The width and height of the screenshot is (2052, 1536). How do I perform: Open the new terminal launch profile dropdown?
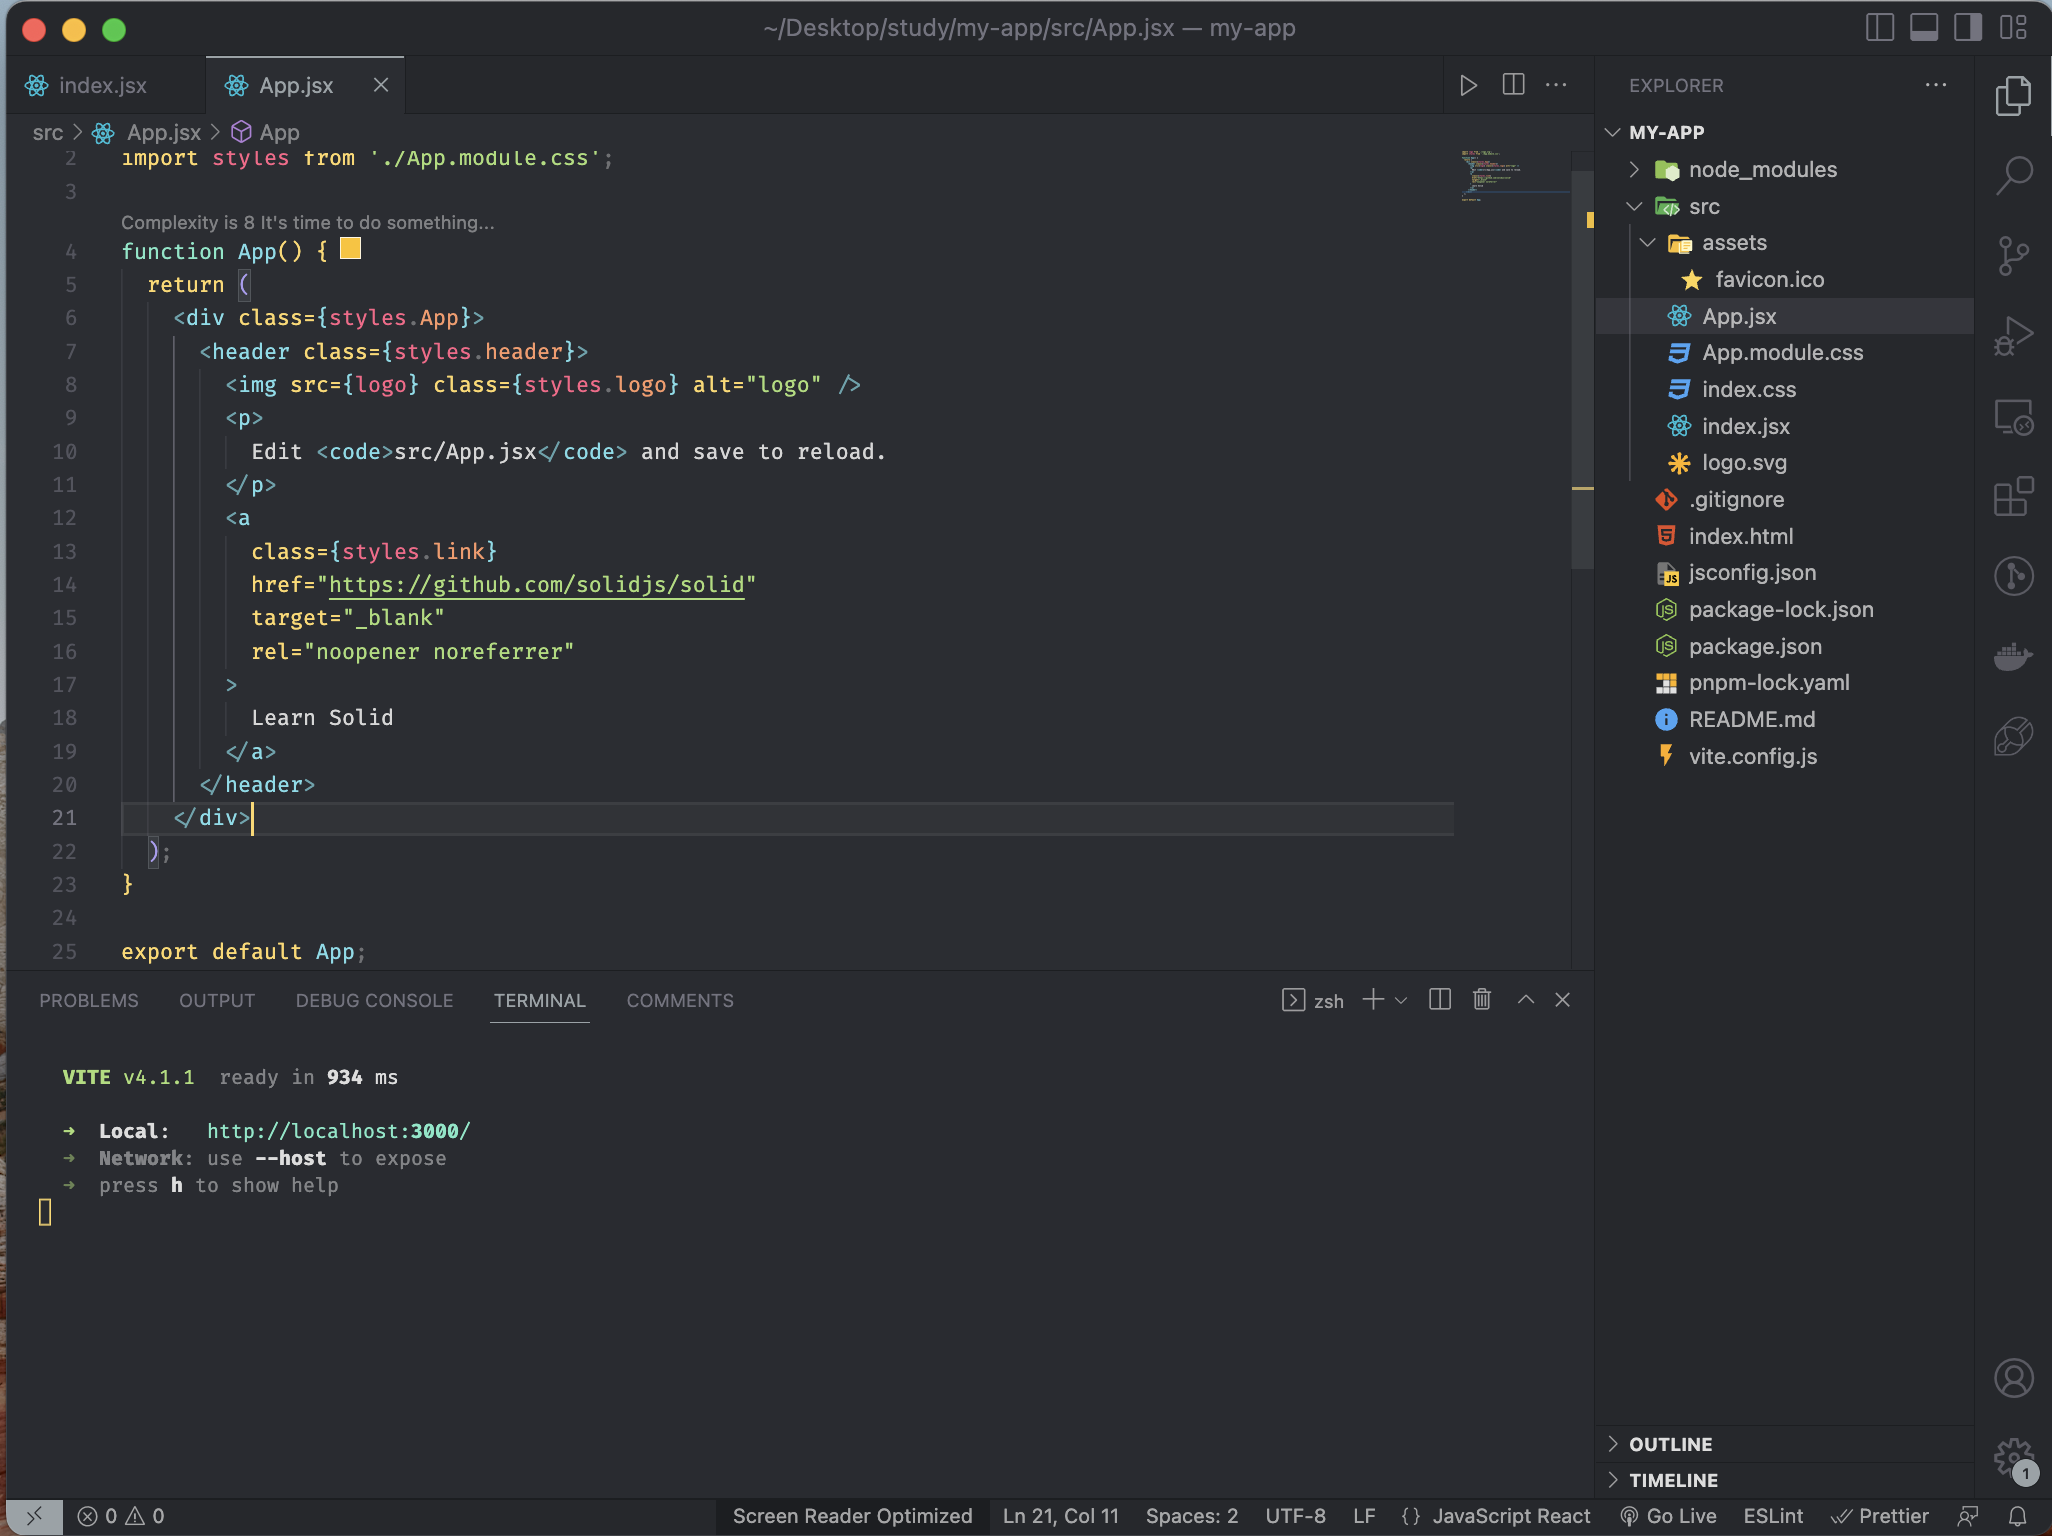click(1401, 1000)
